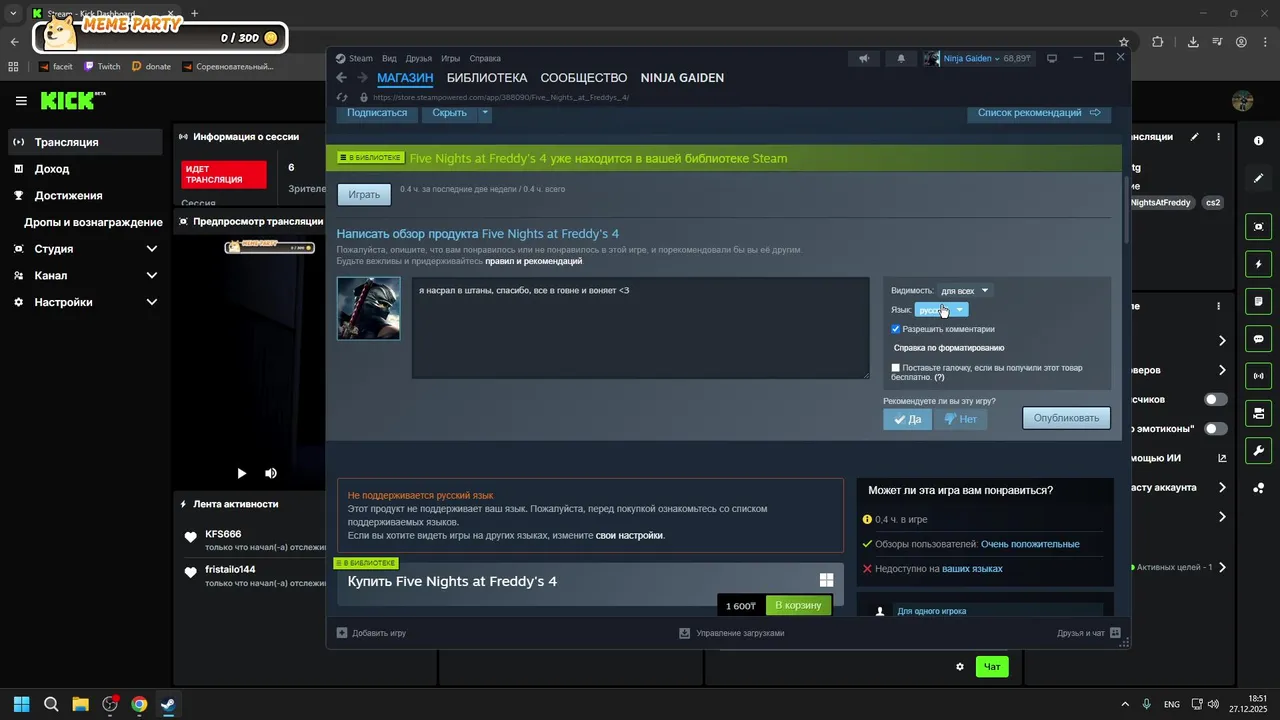The height and width of the screenshot is (720, 1280).
Task: Click three-dot menu next to stream info pencil
Action: coord(1218,137)
